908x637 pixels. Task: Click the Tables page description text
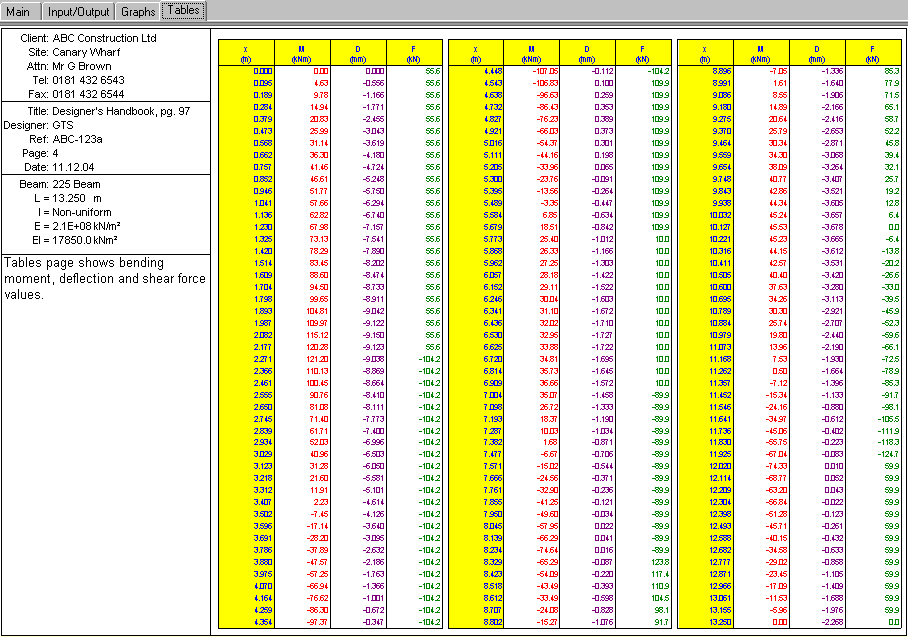[x=104, y=278]
